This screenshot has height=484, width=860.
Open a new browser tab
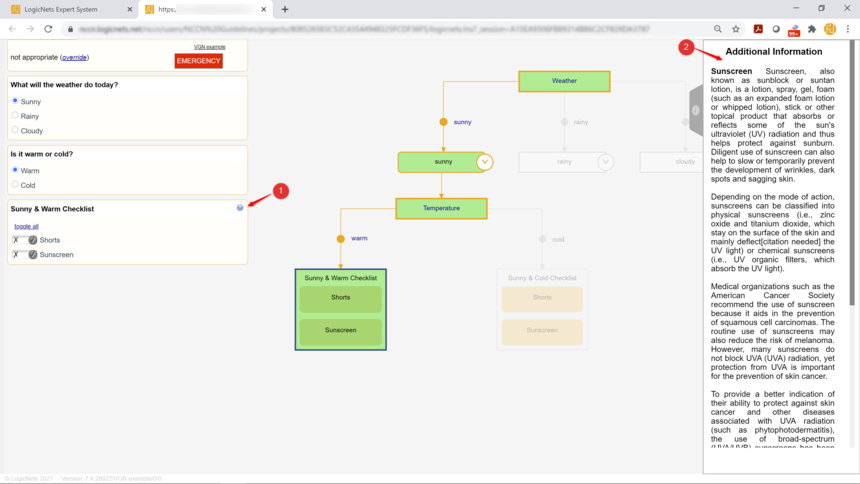point(285,9)
